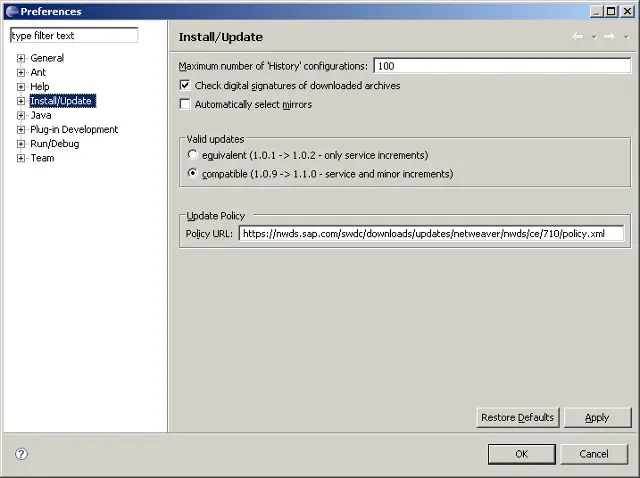This screenshot has height=478, width=640.
Task: Expand the Plug-in Development tree node
Action: pos(21,130)
